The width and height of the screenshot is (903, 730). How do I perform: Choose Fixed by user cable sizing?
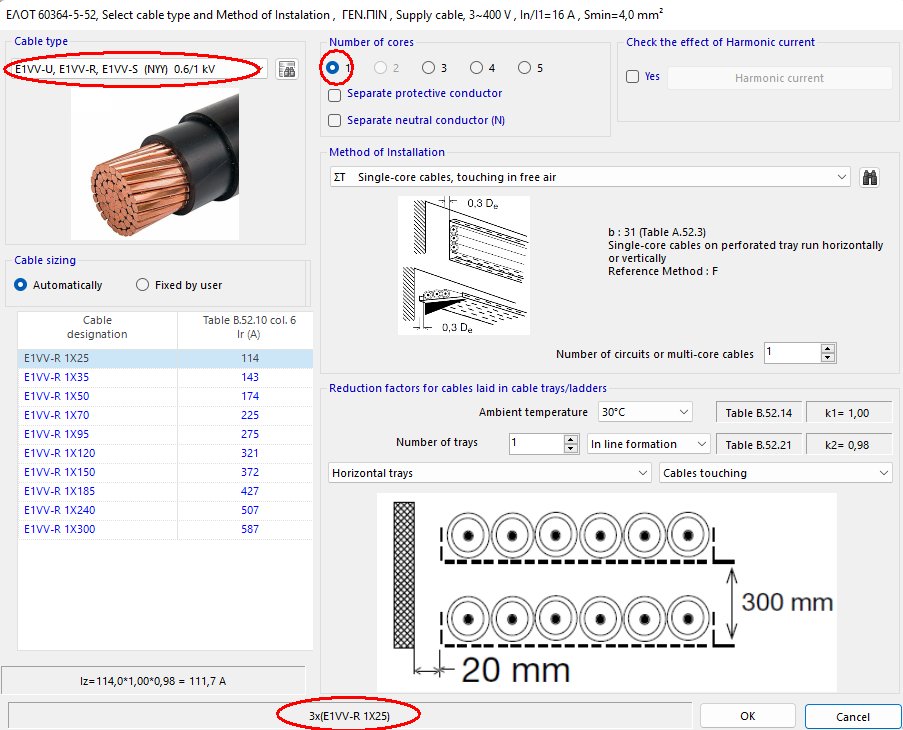pyautogui.click(x=141, y=284)
